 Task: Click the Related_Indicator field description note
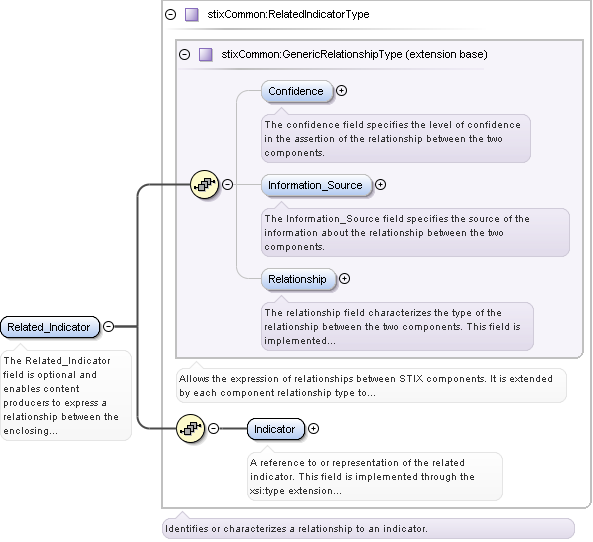click(66, 395)
